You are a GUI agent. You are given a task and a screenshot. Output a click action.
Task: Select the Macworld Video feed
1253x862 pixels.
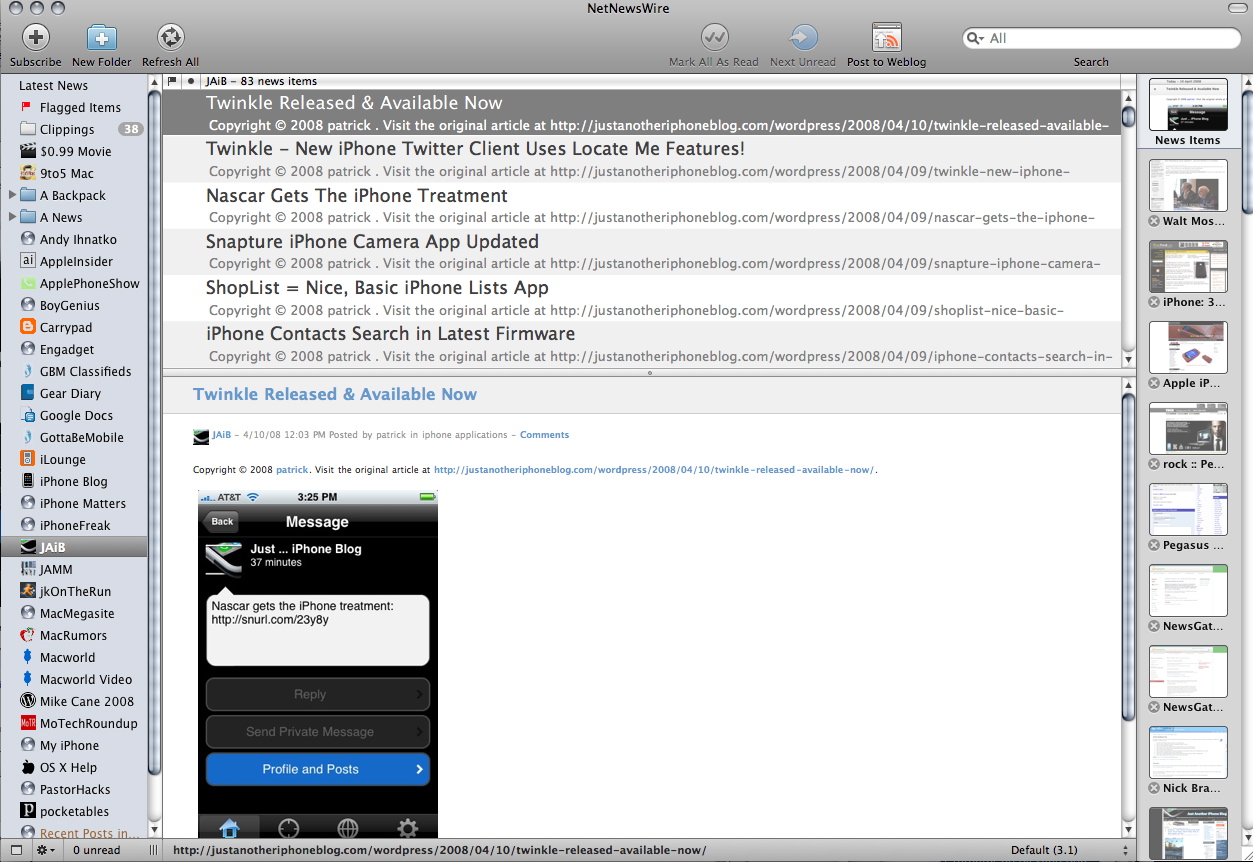coord(86,679)
